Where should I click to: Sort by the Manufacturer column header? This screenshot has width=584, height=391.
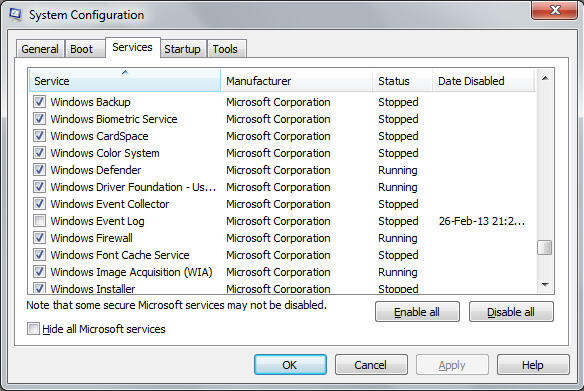296,80
